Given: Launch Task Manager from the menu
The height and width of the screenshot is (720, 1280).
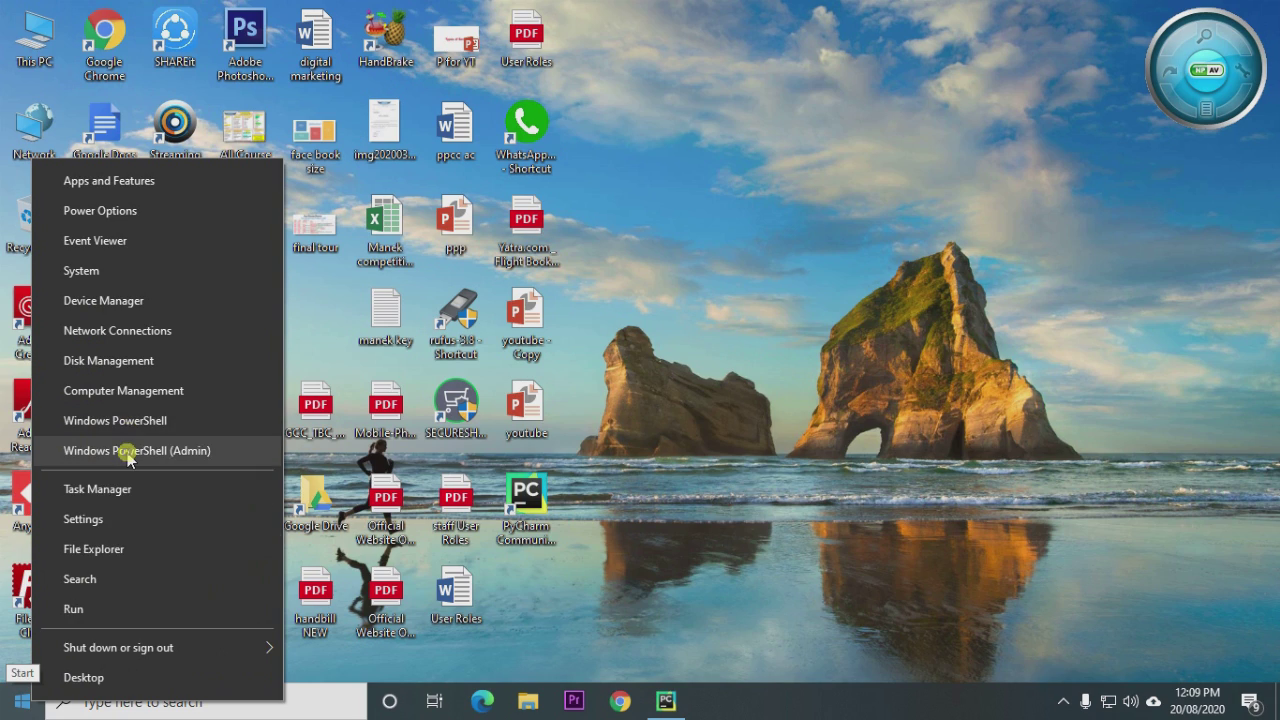Looking at the screenshot, I should [158, 489].
